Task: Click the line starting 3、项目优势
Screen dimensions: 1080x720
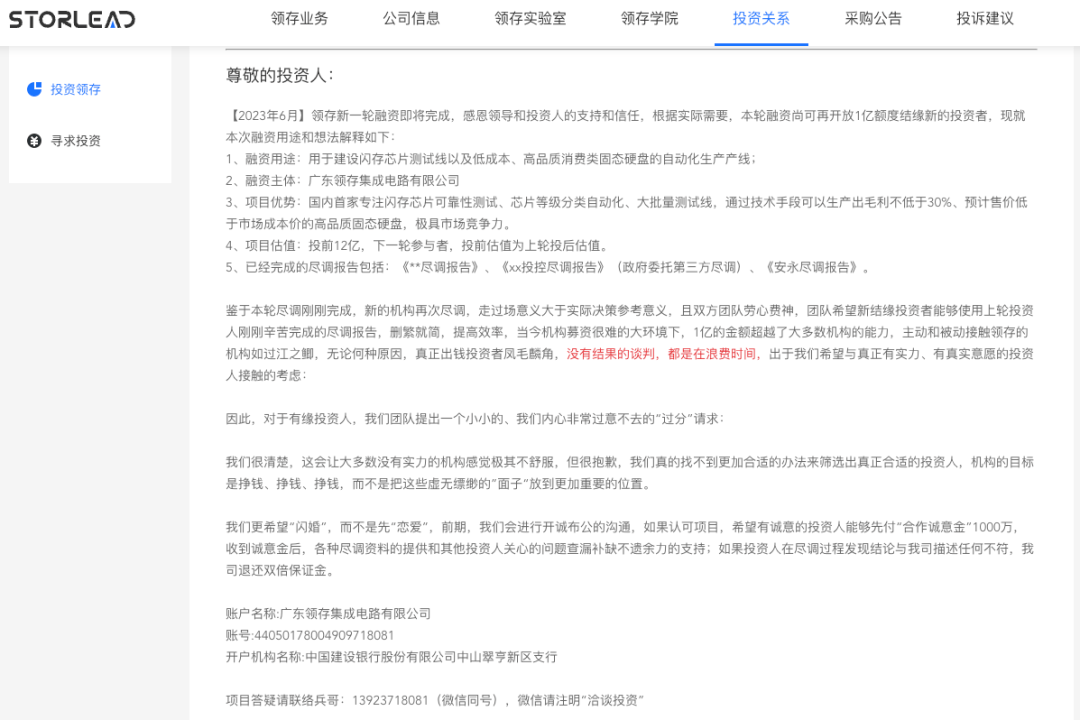Action: coord(627,213)
